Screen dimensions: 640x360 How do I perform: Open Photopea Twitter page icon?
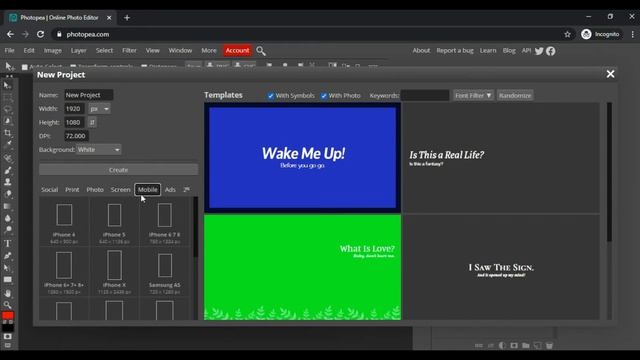[539, 51]
